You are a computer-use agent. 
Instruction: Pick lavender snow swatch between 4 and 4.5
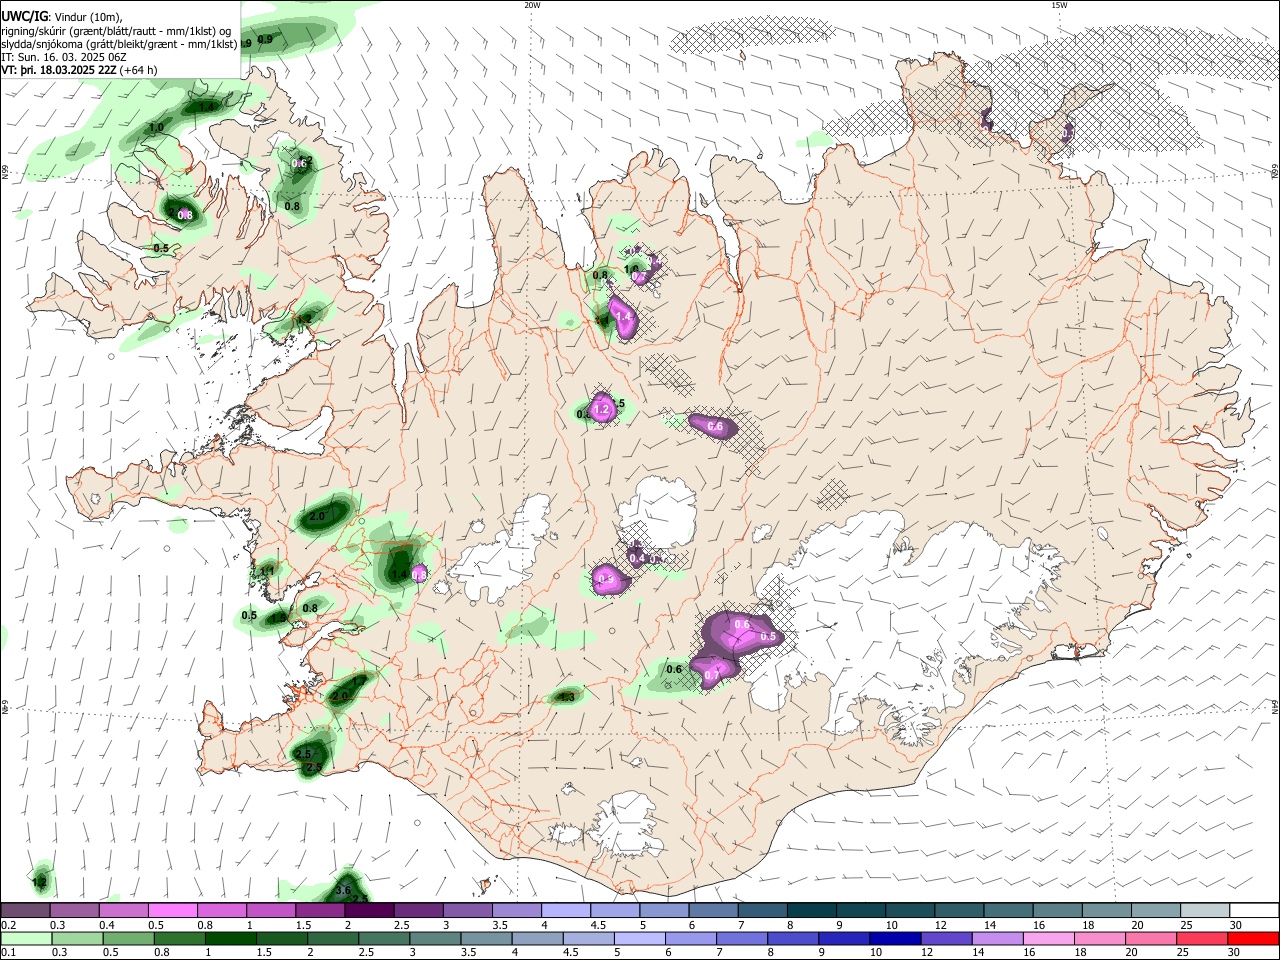coord(566,911)
